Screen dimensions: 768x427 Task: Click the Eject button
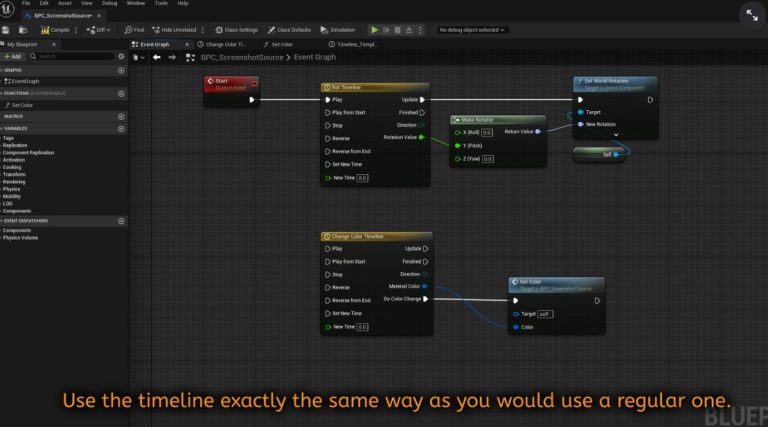pyautogui.click(x=409, y=30)
